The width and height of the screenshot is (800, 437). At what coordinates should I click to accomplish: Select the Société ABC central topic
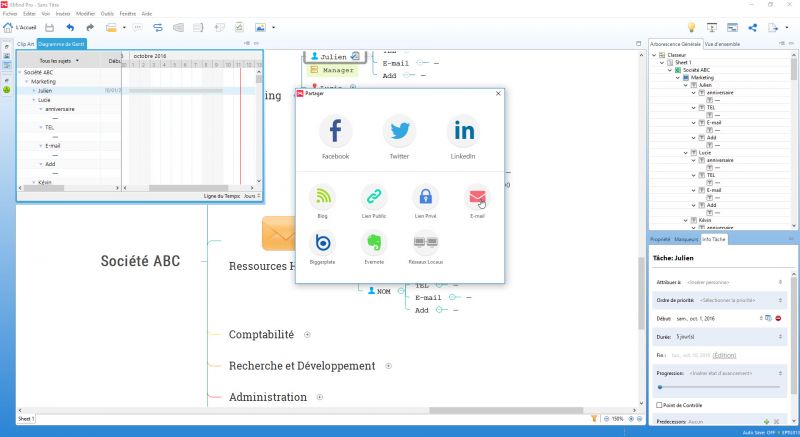tap(140, 261)
